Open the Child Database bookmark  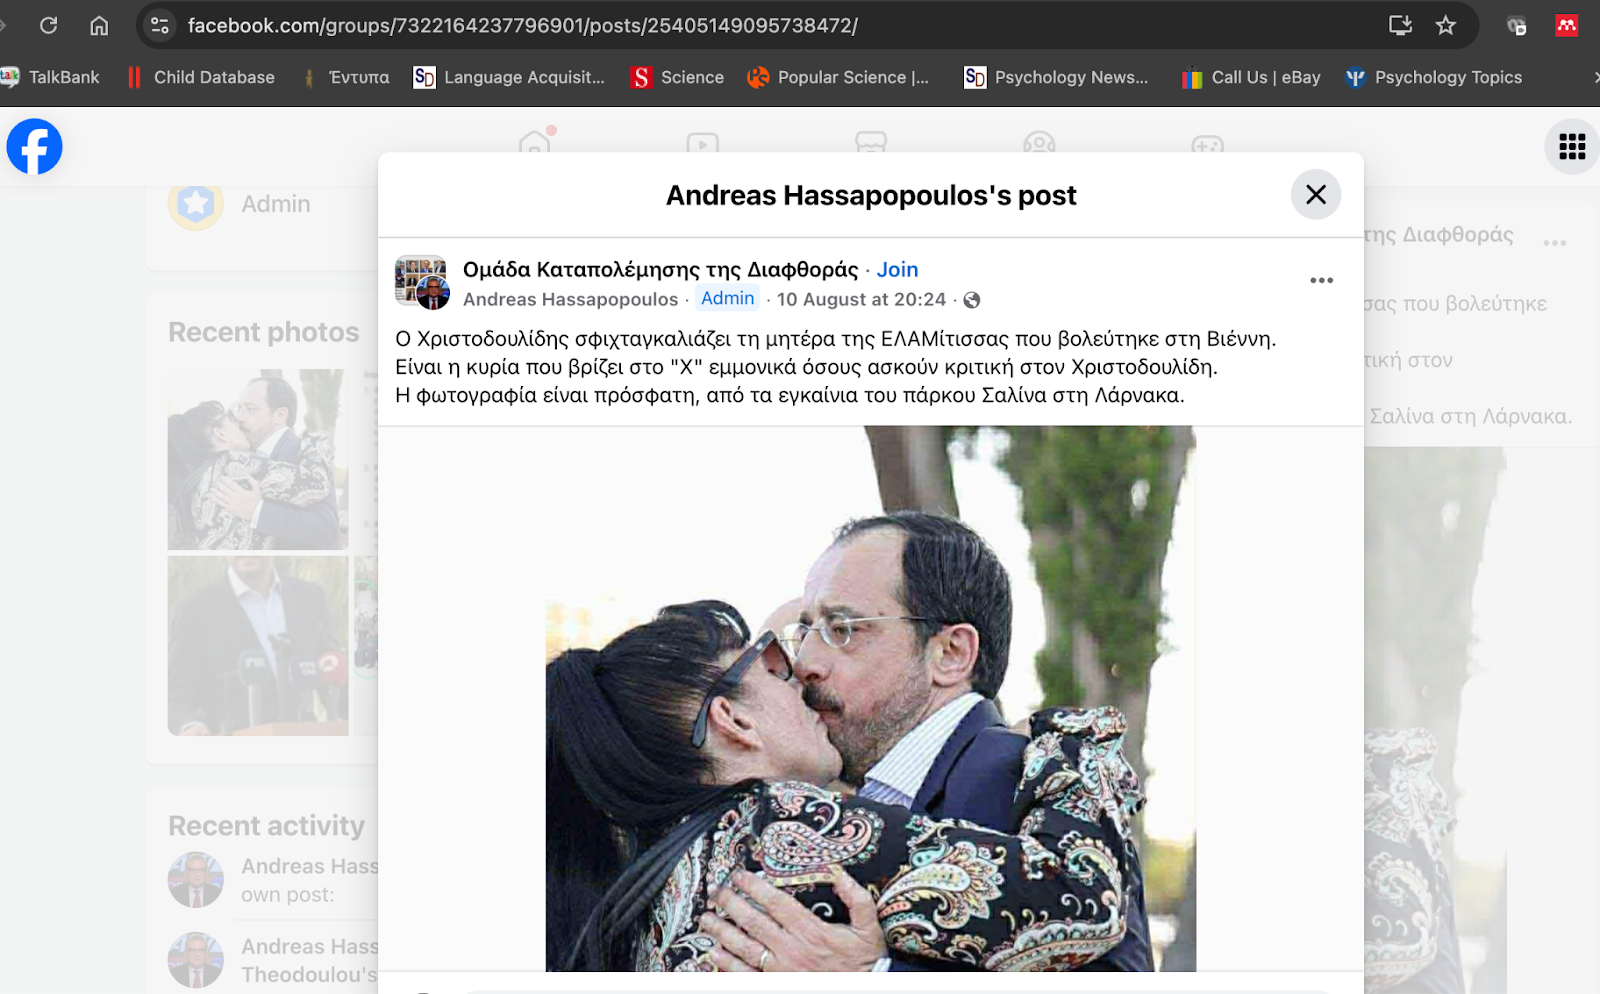(x=201, y=77)
